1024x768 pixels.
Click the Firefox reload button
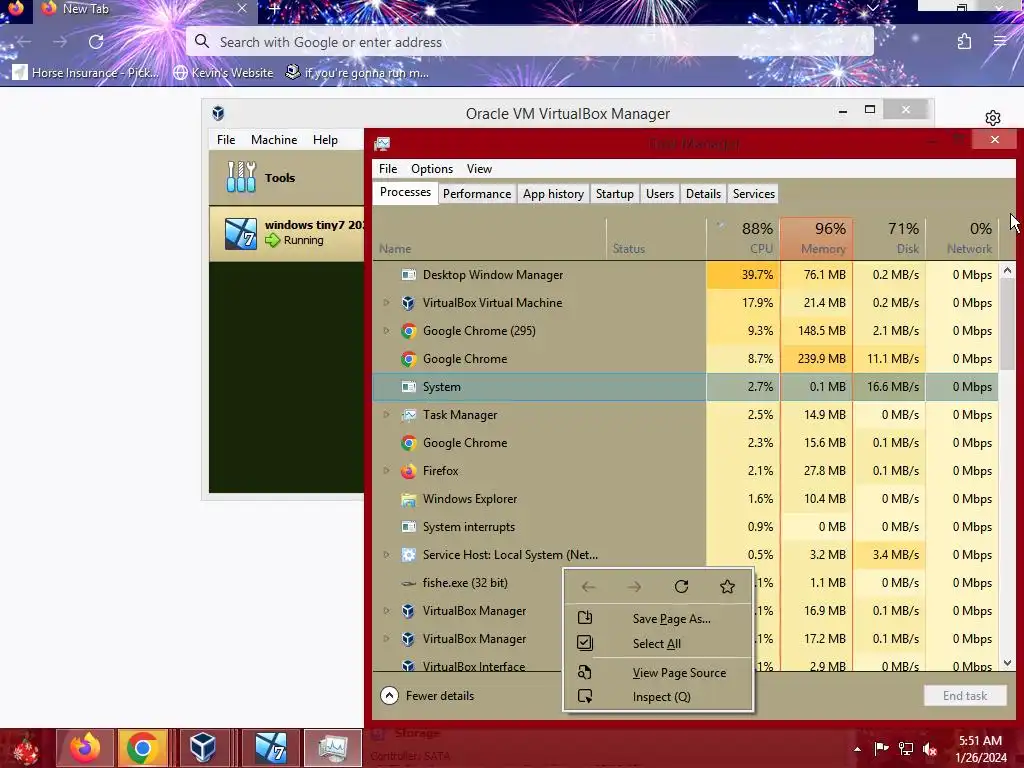(x=96, y=42)
